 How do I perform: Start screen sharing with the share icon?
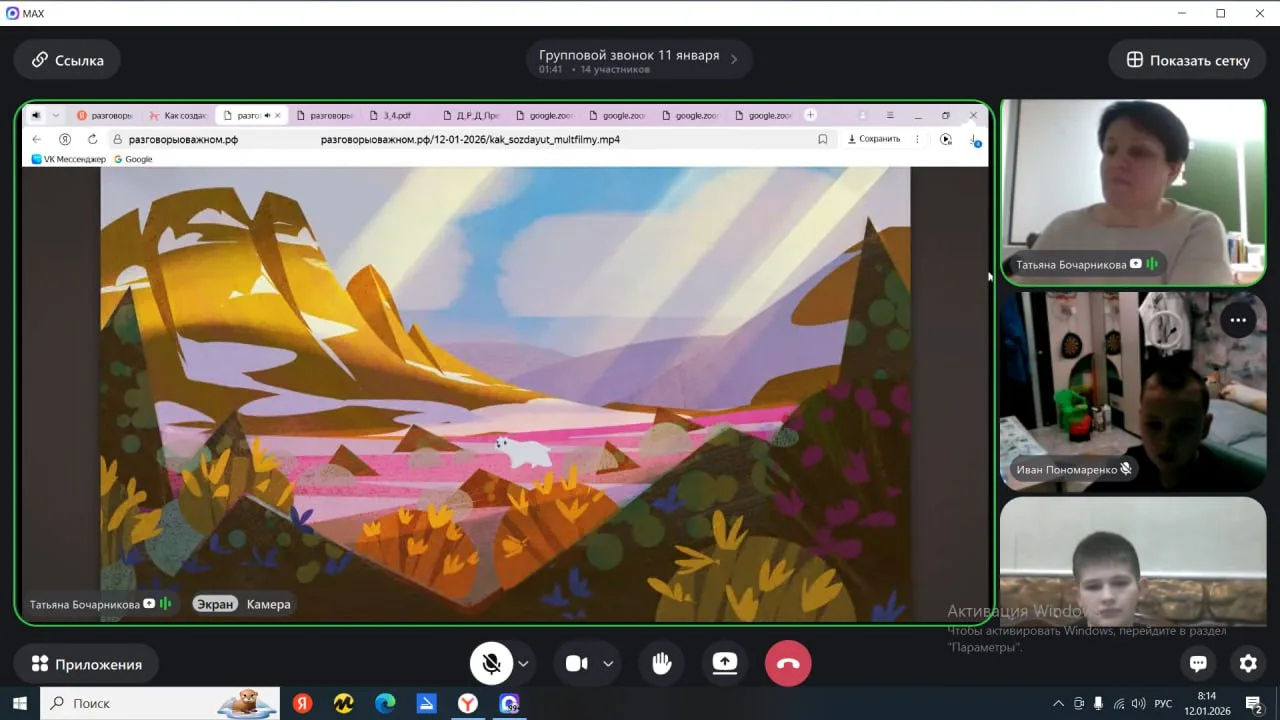click(724, 663)
